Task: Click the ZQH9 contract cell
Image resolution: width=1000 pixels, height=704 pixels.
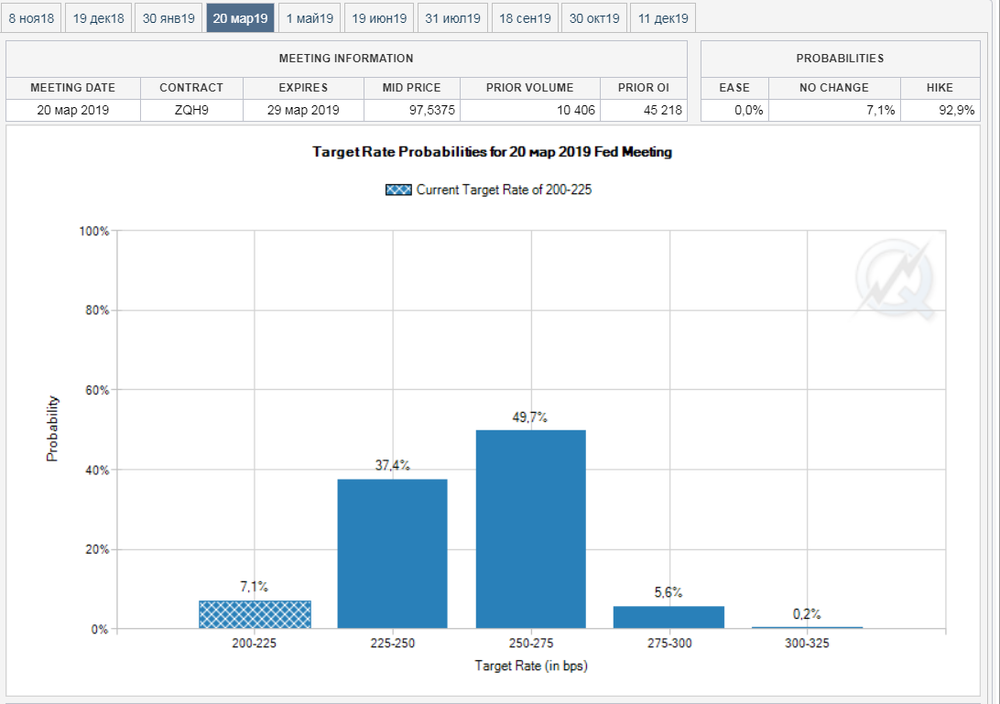Action: tap(191, 110)
